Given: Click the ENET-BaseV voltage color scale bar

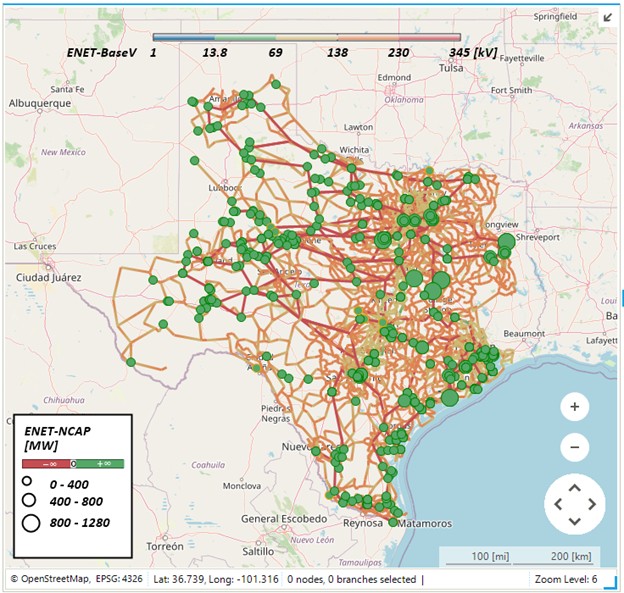Looking at the screenshot, I should 303,38.
